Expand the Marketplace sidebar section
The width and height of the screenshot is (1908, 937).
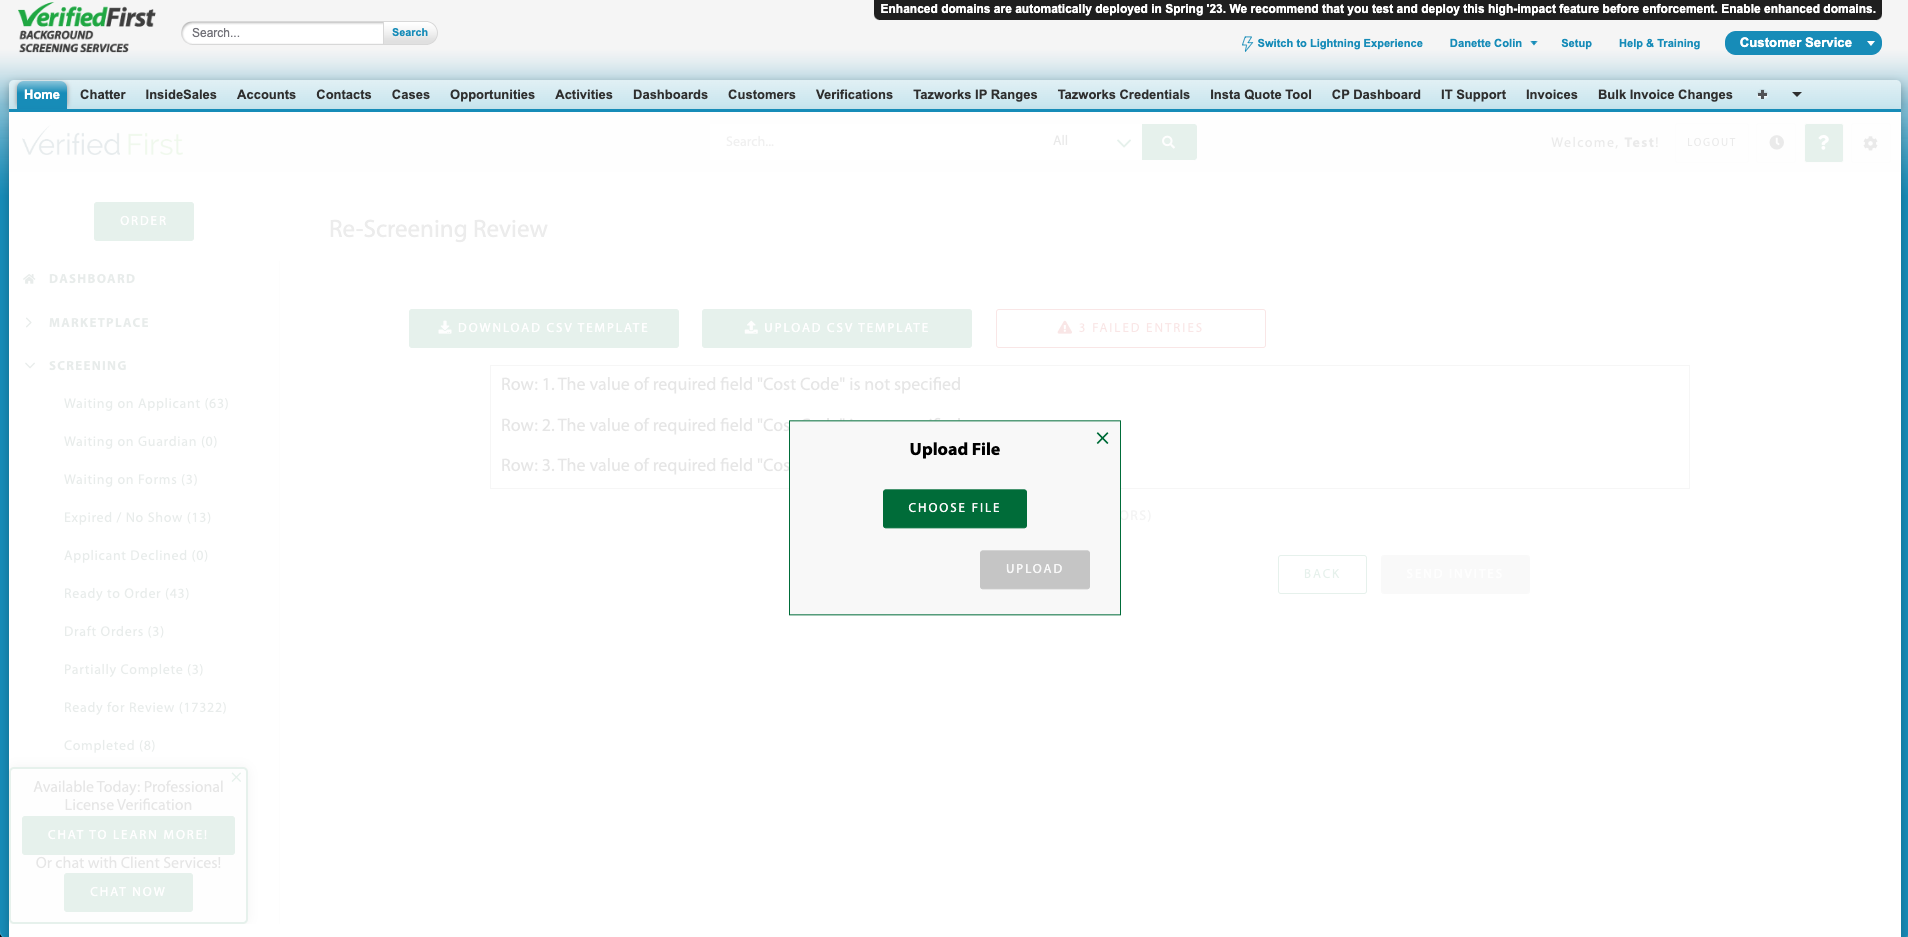(98, 323)
